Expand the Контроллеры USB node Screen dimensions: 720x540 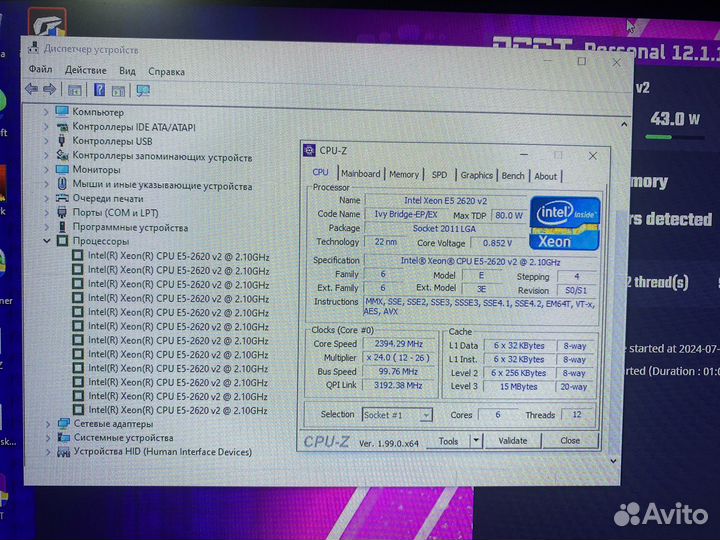(46, 141)
